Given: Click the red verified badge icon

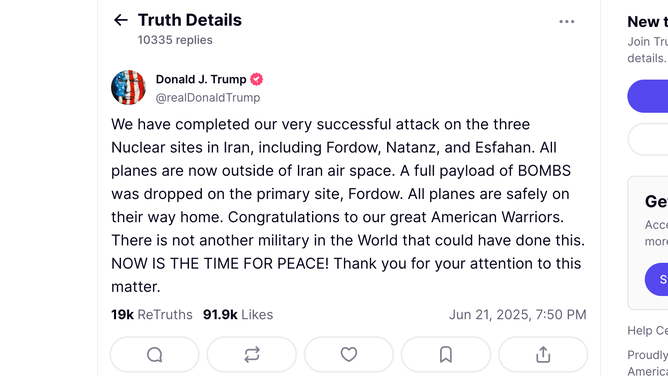Looking at the screenshot, I should tap(256, 79).
